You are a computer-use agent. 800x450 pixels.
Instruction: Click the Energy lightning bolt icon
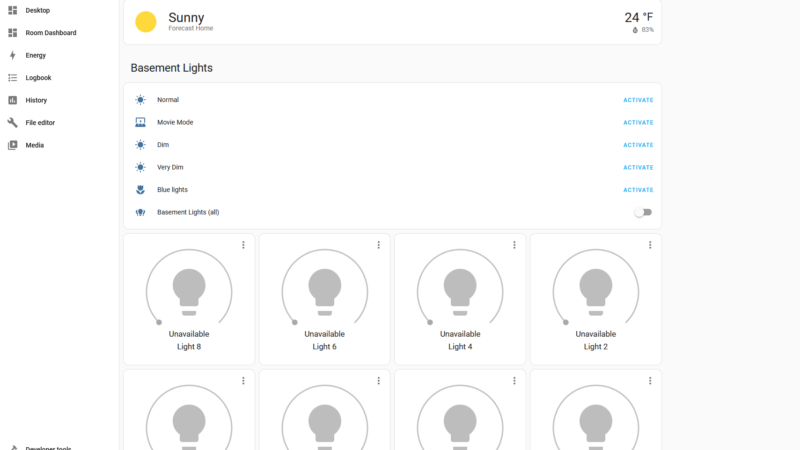click(x=13, y=55)
